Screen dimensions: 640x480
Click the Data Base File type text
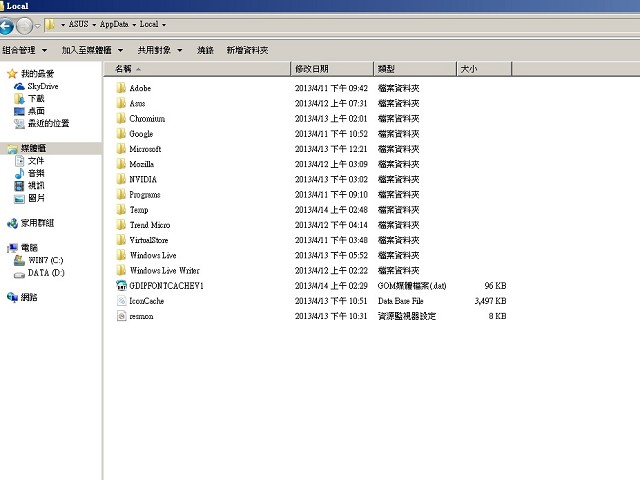tap(400, 301)
